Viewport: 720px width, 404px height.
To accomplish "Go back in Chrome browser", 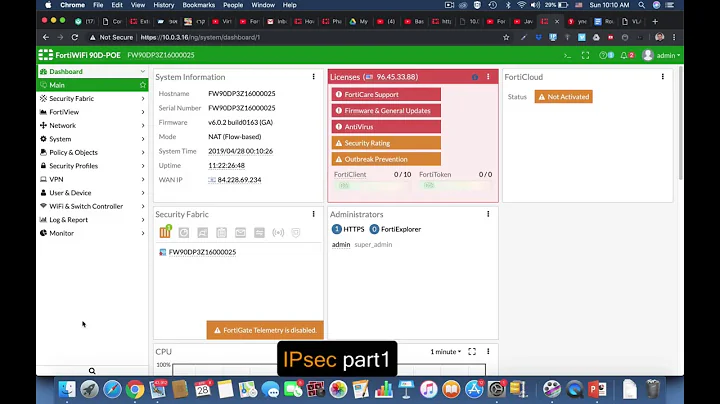I will [x=45, y=37].
